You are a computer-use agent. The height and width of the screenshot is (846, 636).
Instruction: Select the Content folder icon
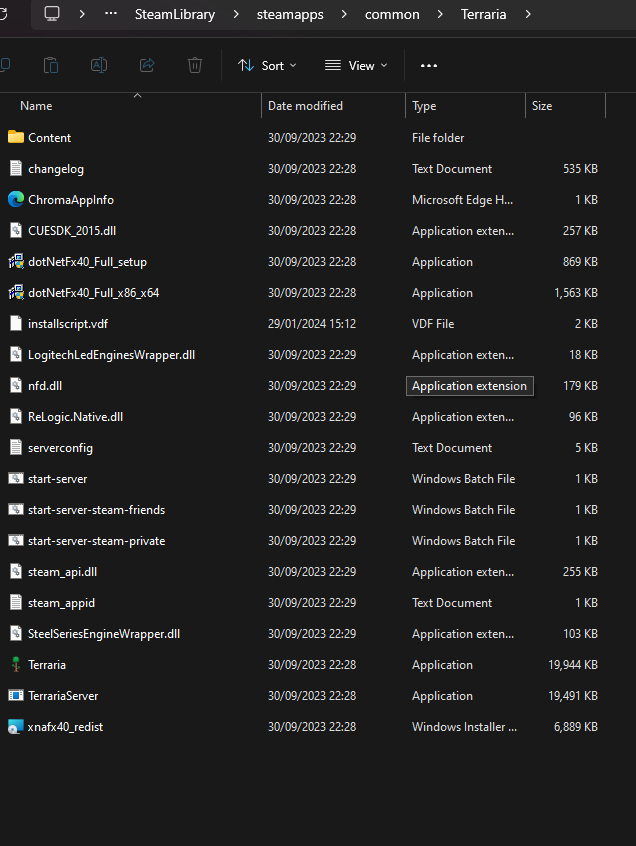coord(16,137)
